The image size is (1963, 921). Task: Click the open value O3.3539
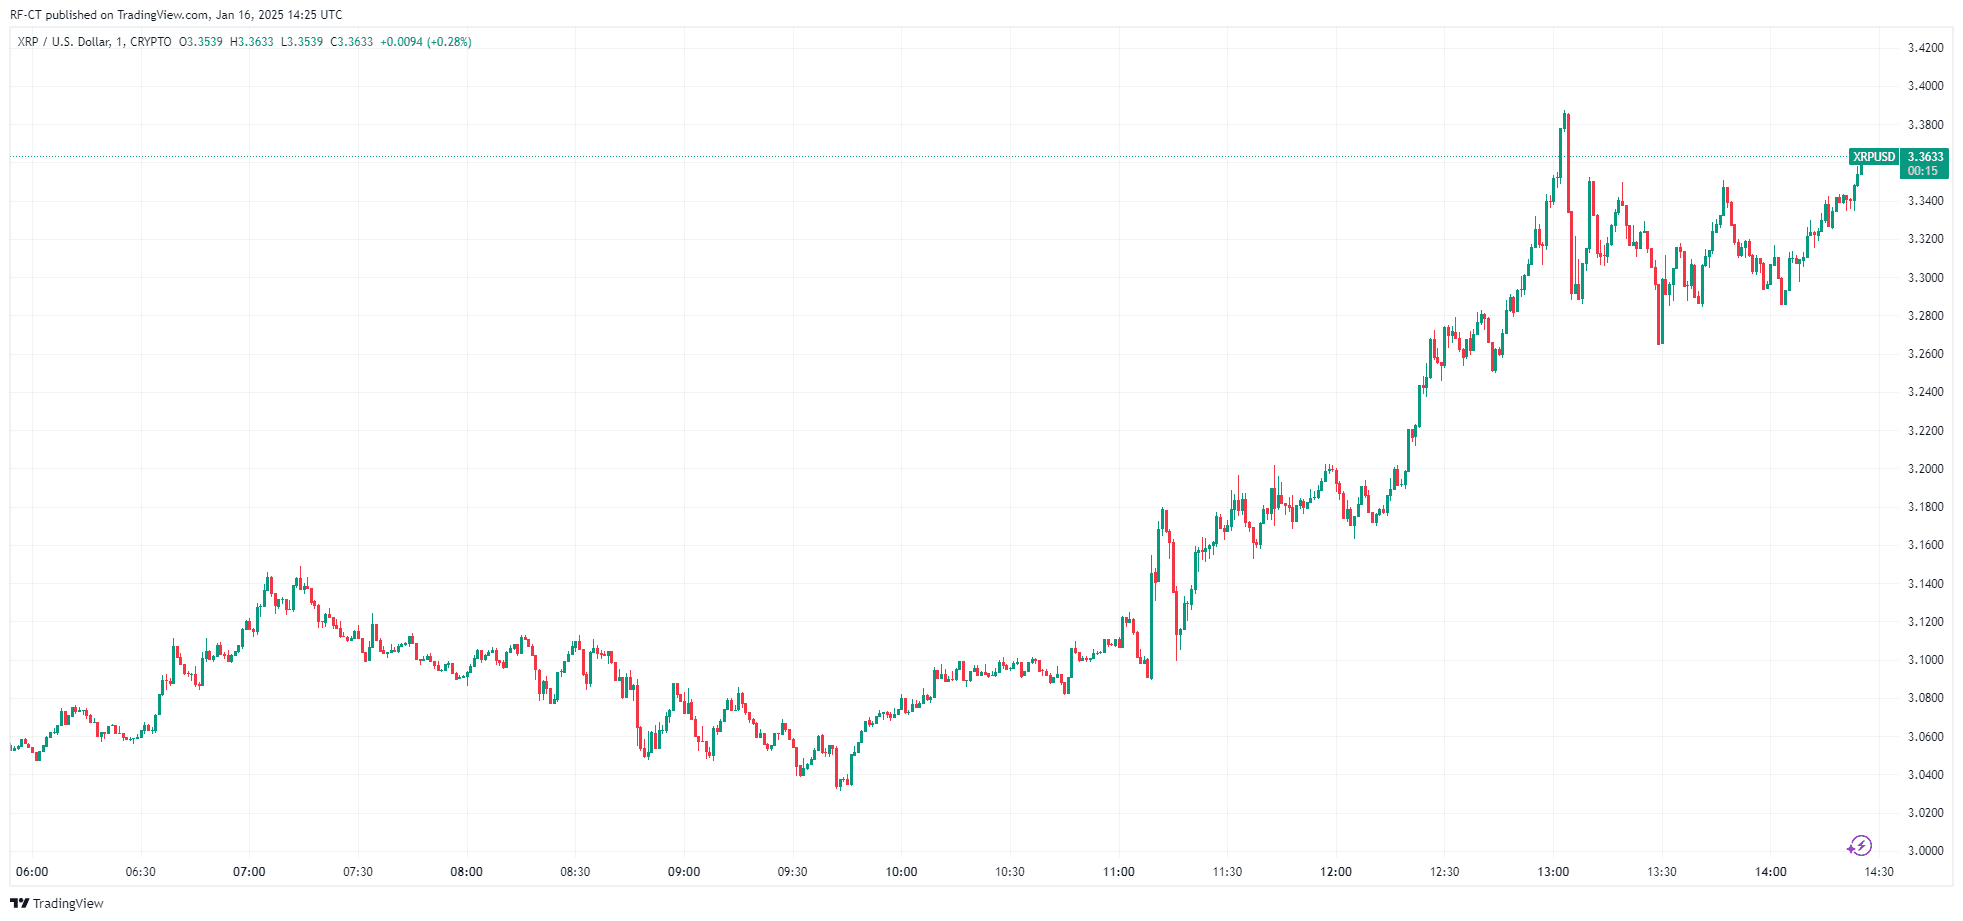tap(201, 42)
